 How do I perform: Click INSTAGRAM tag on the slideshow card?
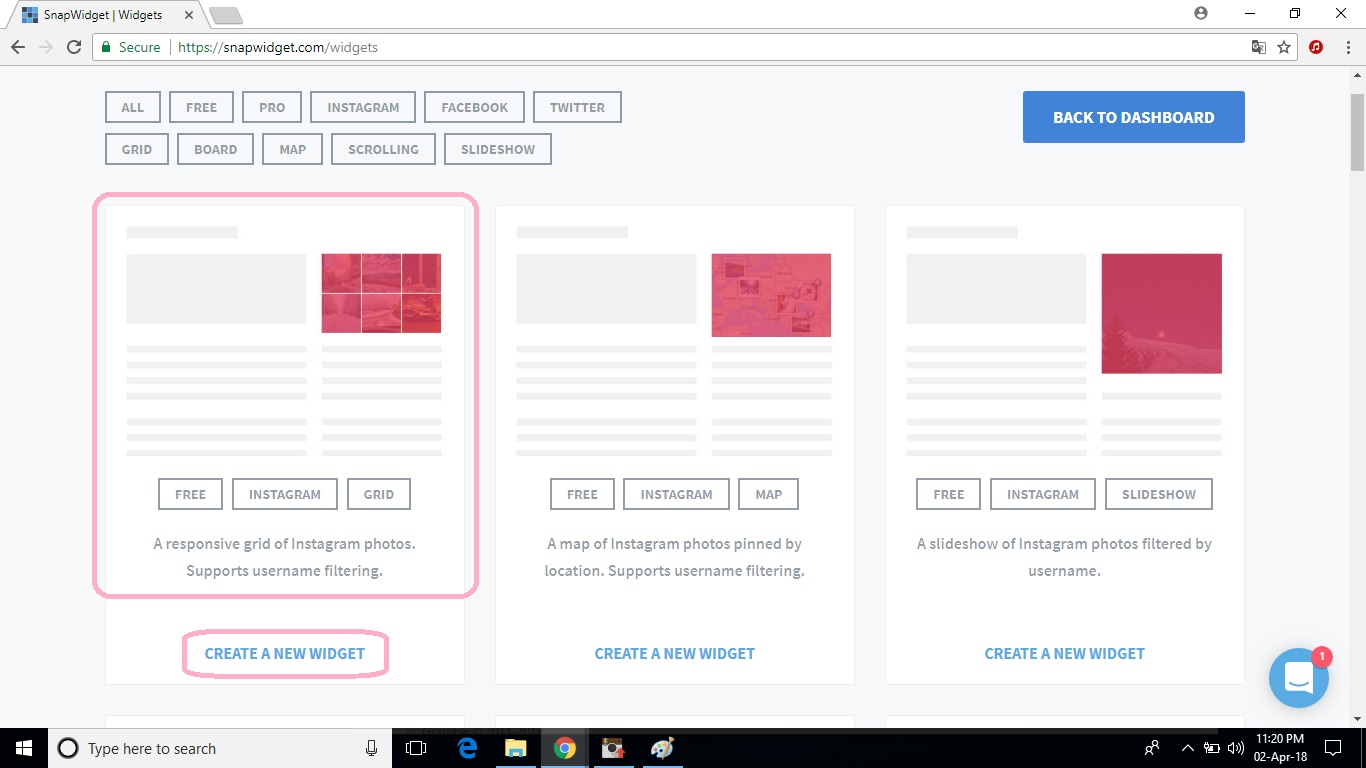[x=1043, y=494]
